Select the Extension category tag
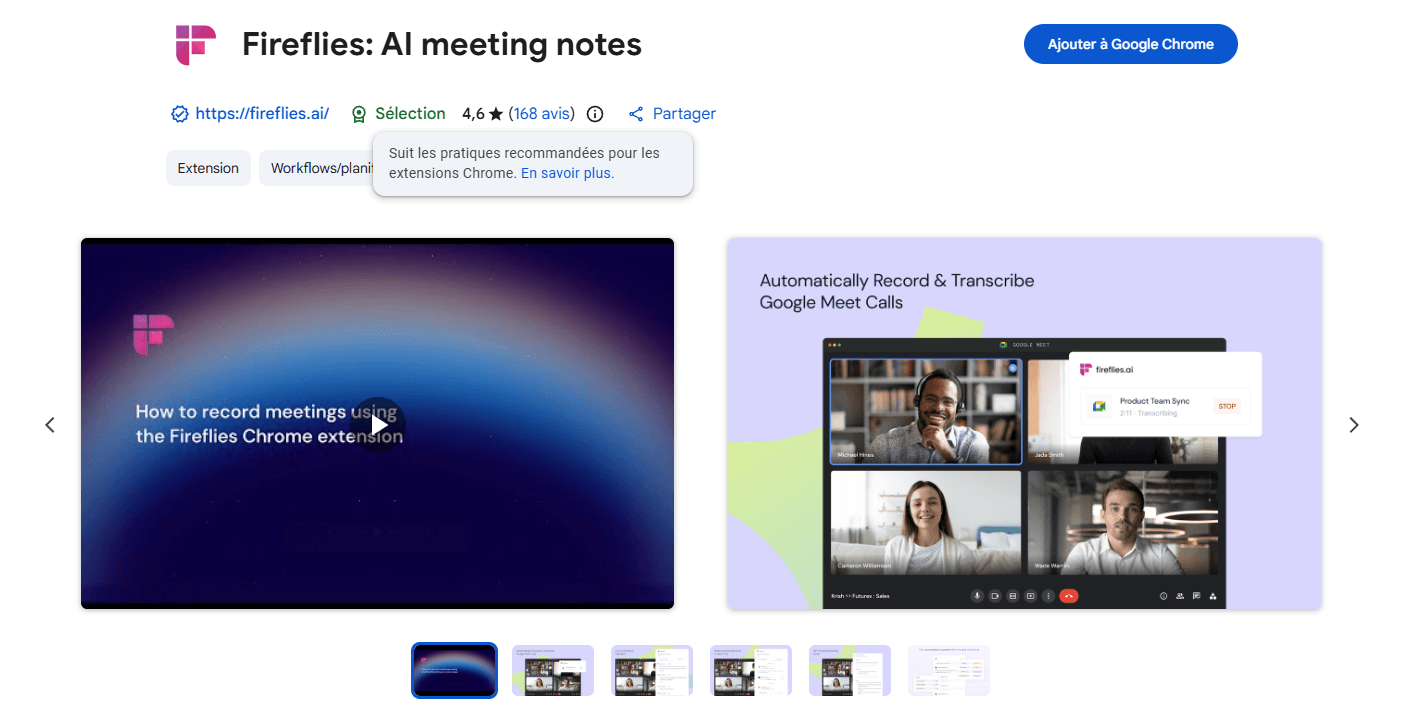 tap(208, 168)
